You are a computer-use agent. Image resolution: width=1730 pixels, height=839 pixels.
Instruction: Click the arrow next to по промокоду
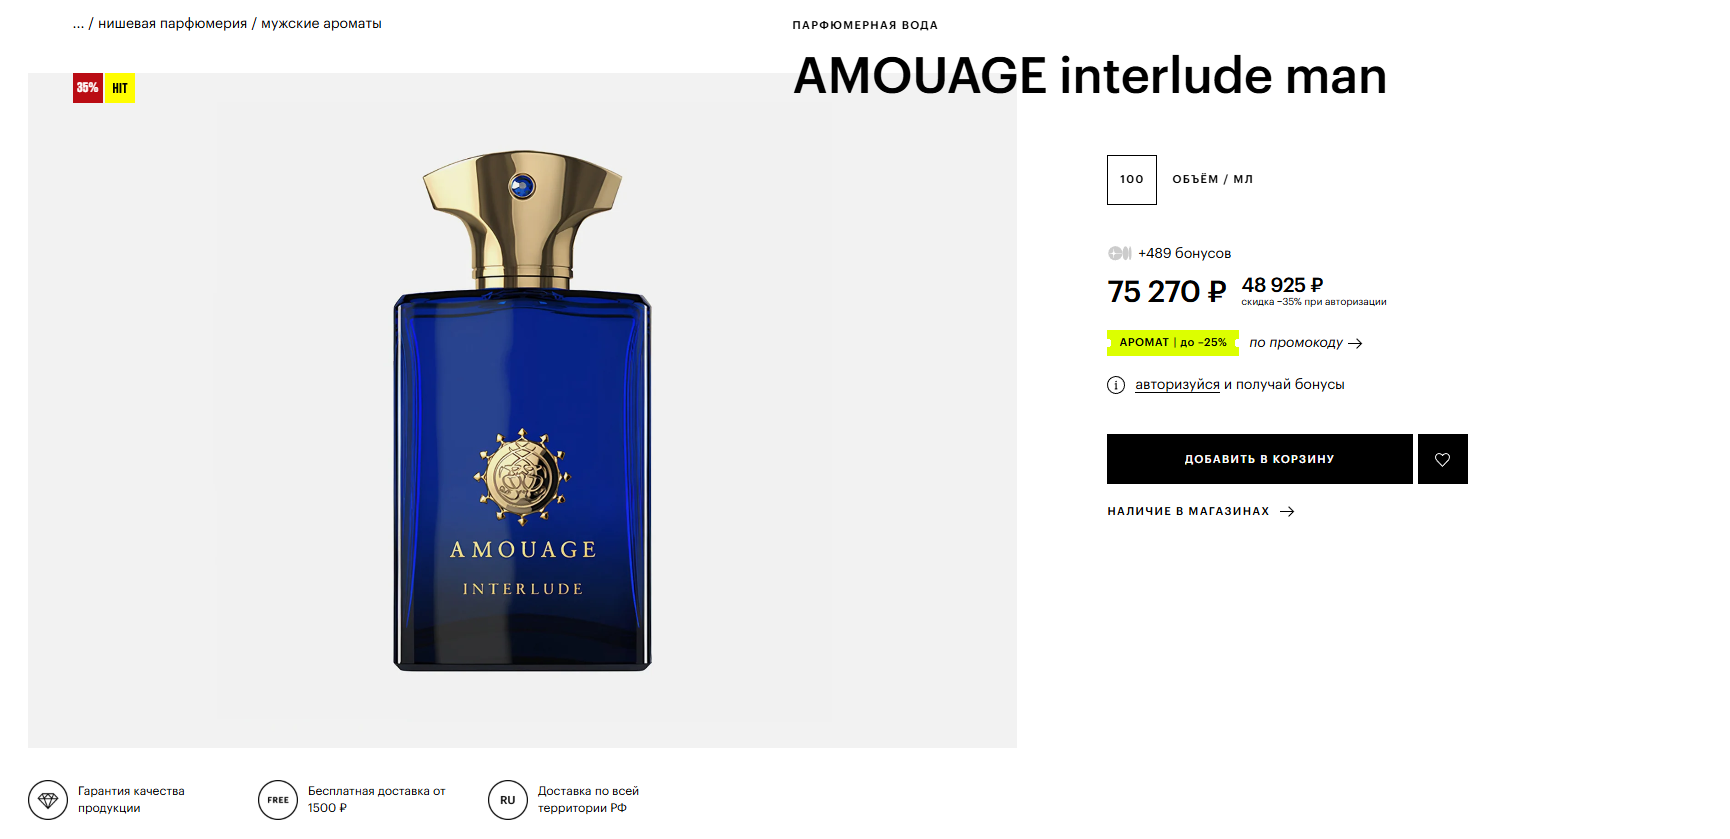click(x=1355, y=343)
